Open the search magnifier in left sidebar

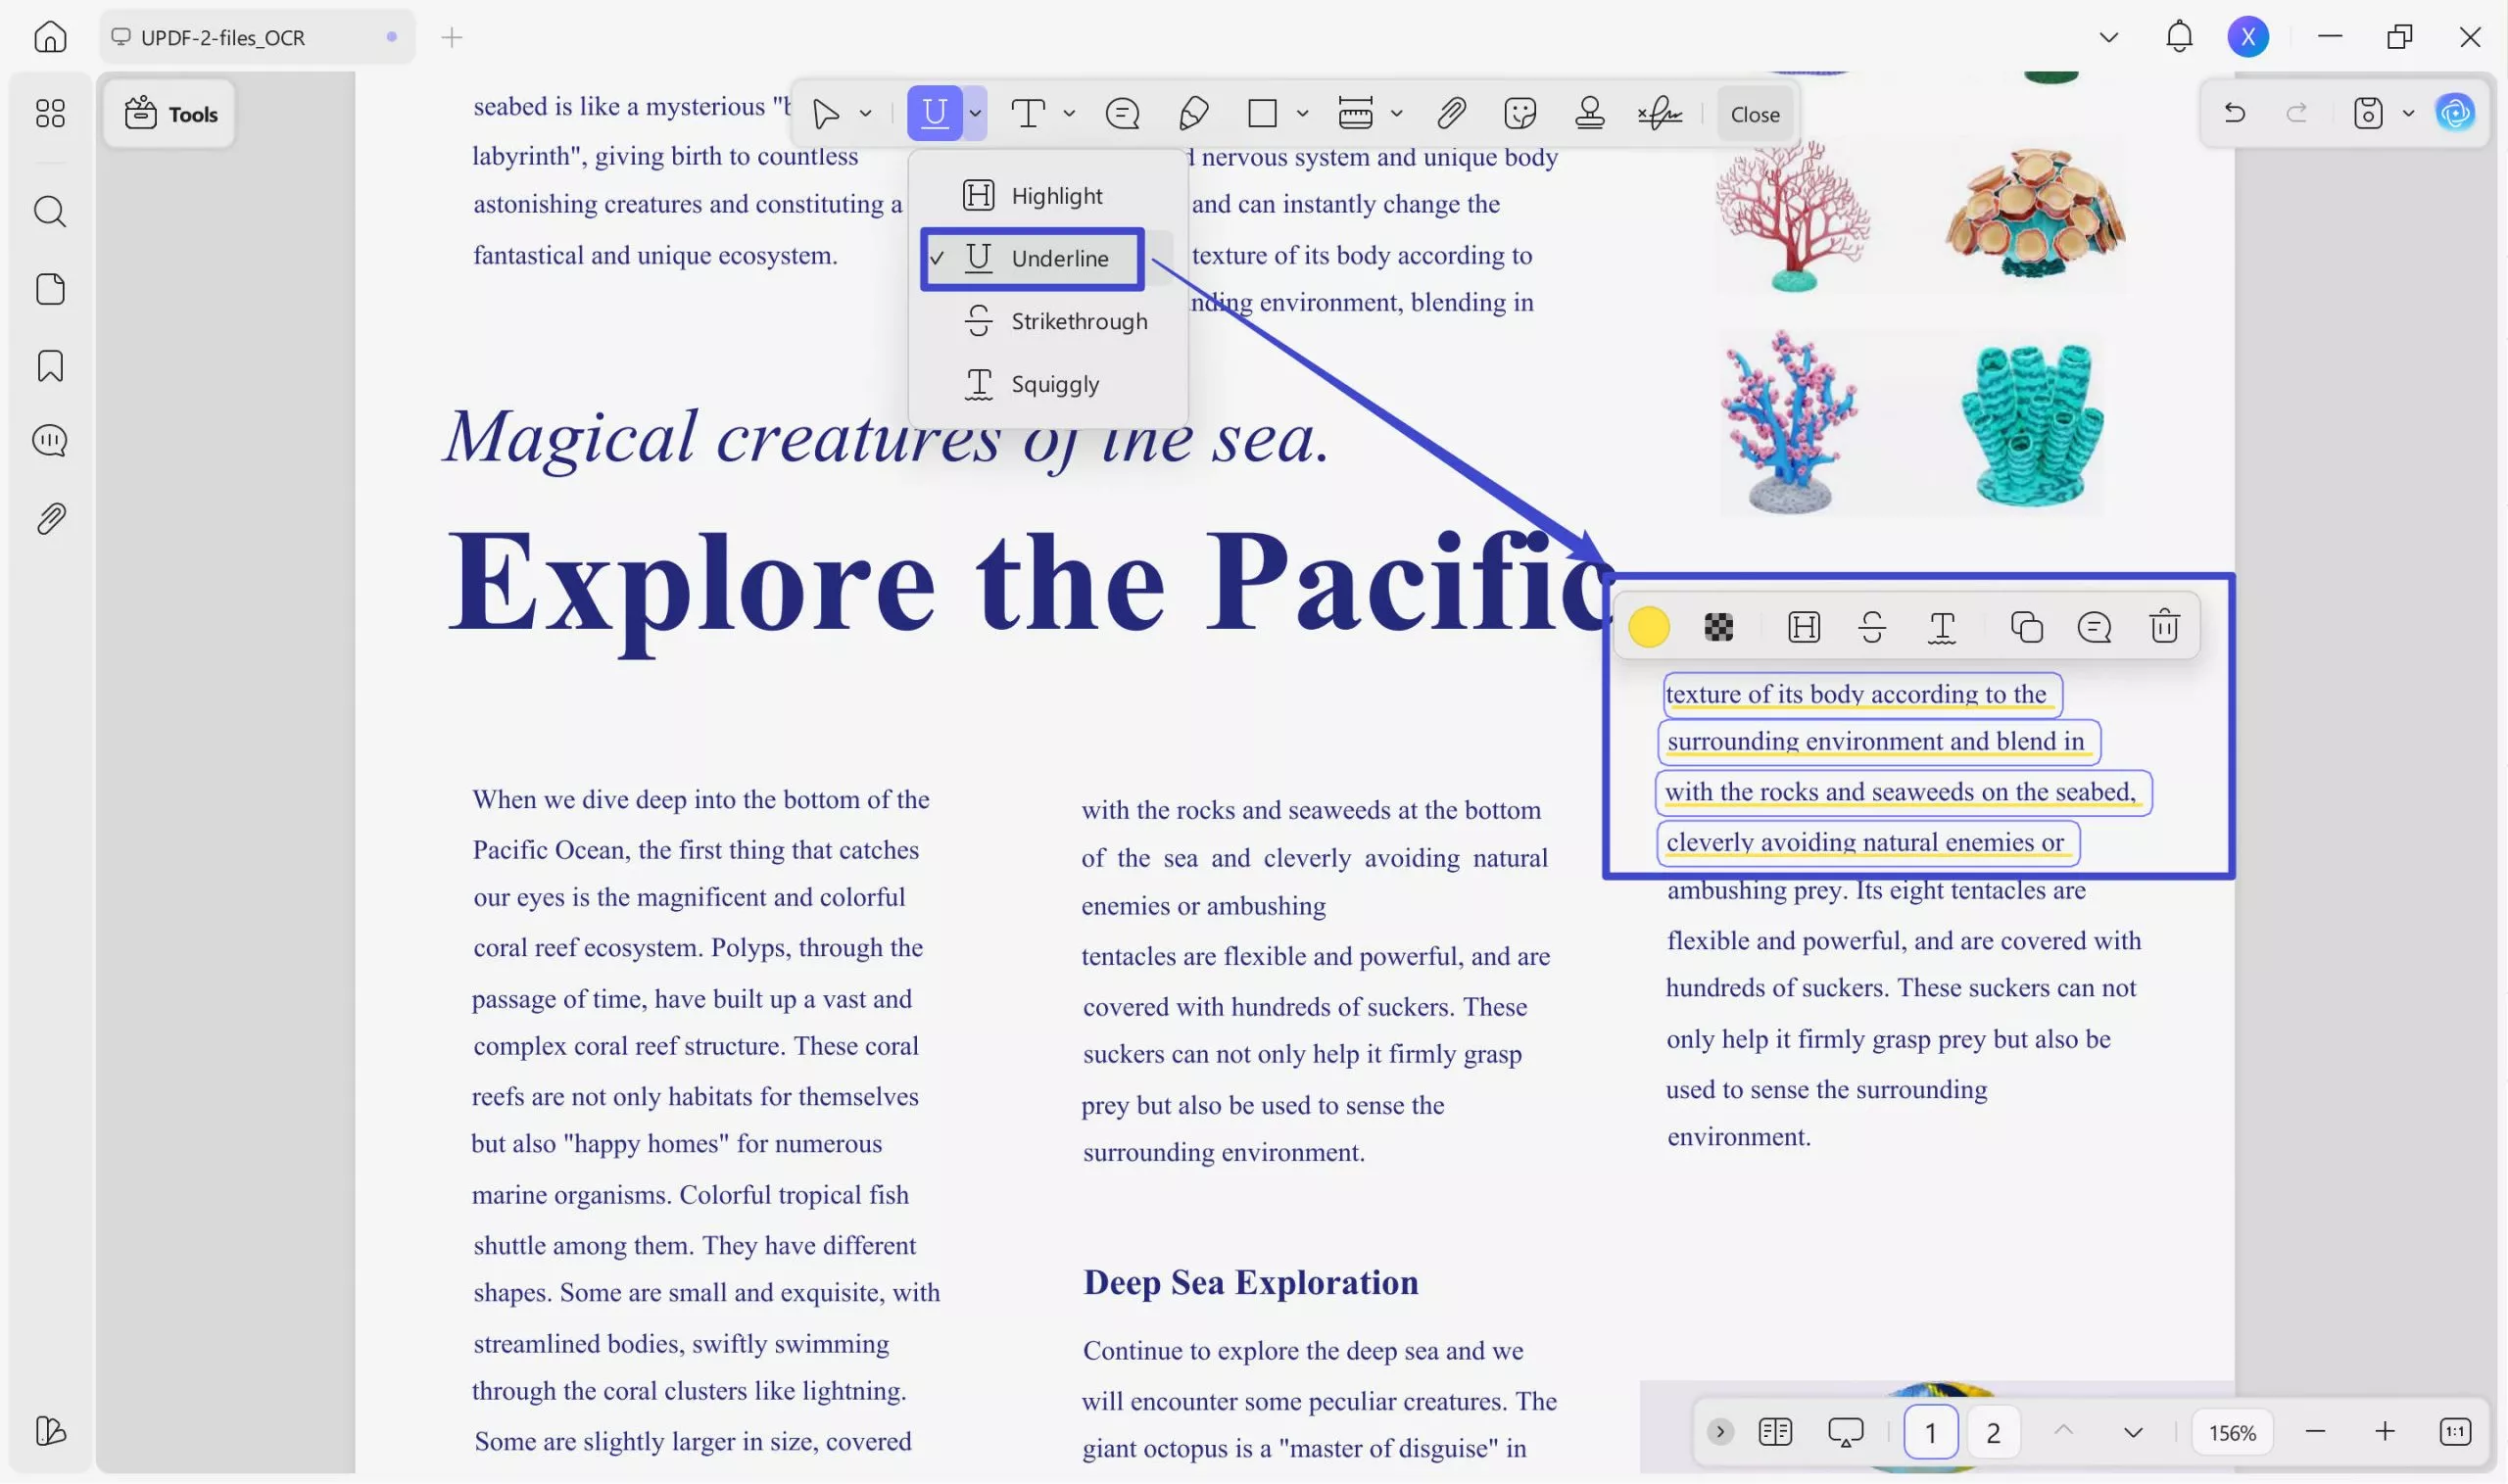tap(50, 212)
